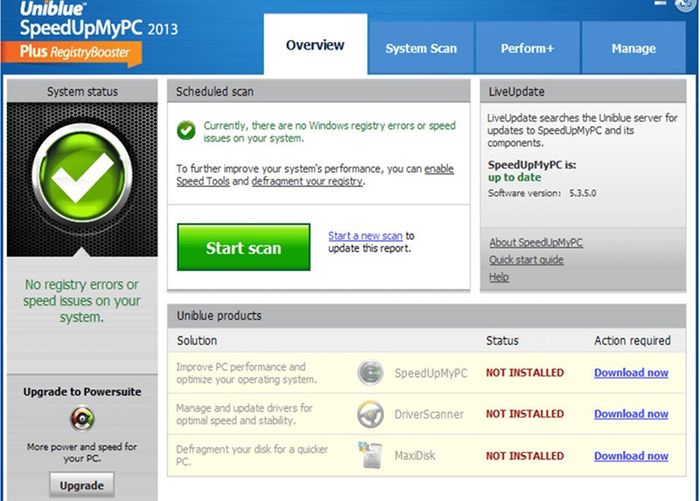This screenshot has width=700, height=501.
Task: Open the System Scan tab
Action: [x=421, y=48]
